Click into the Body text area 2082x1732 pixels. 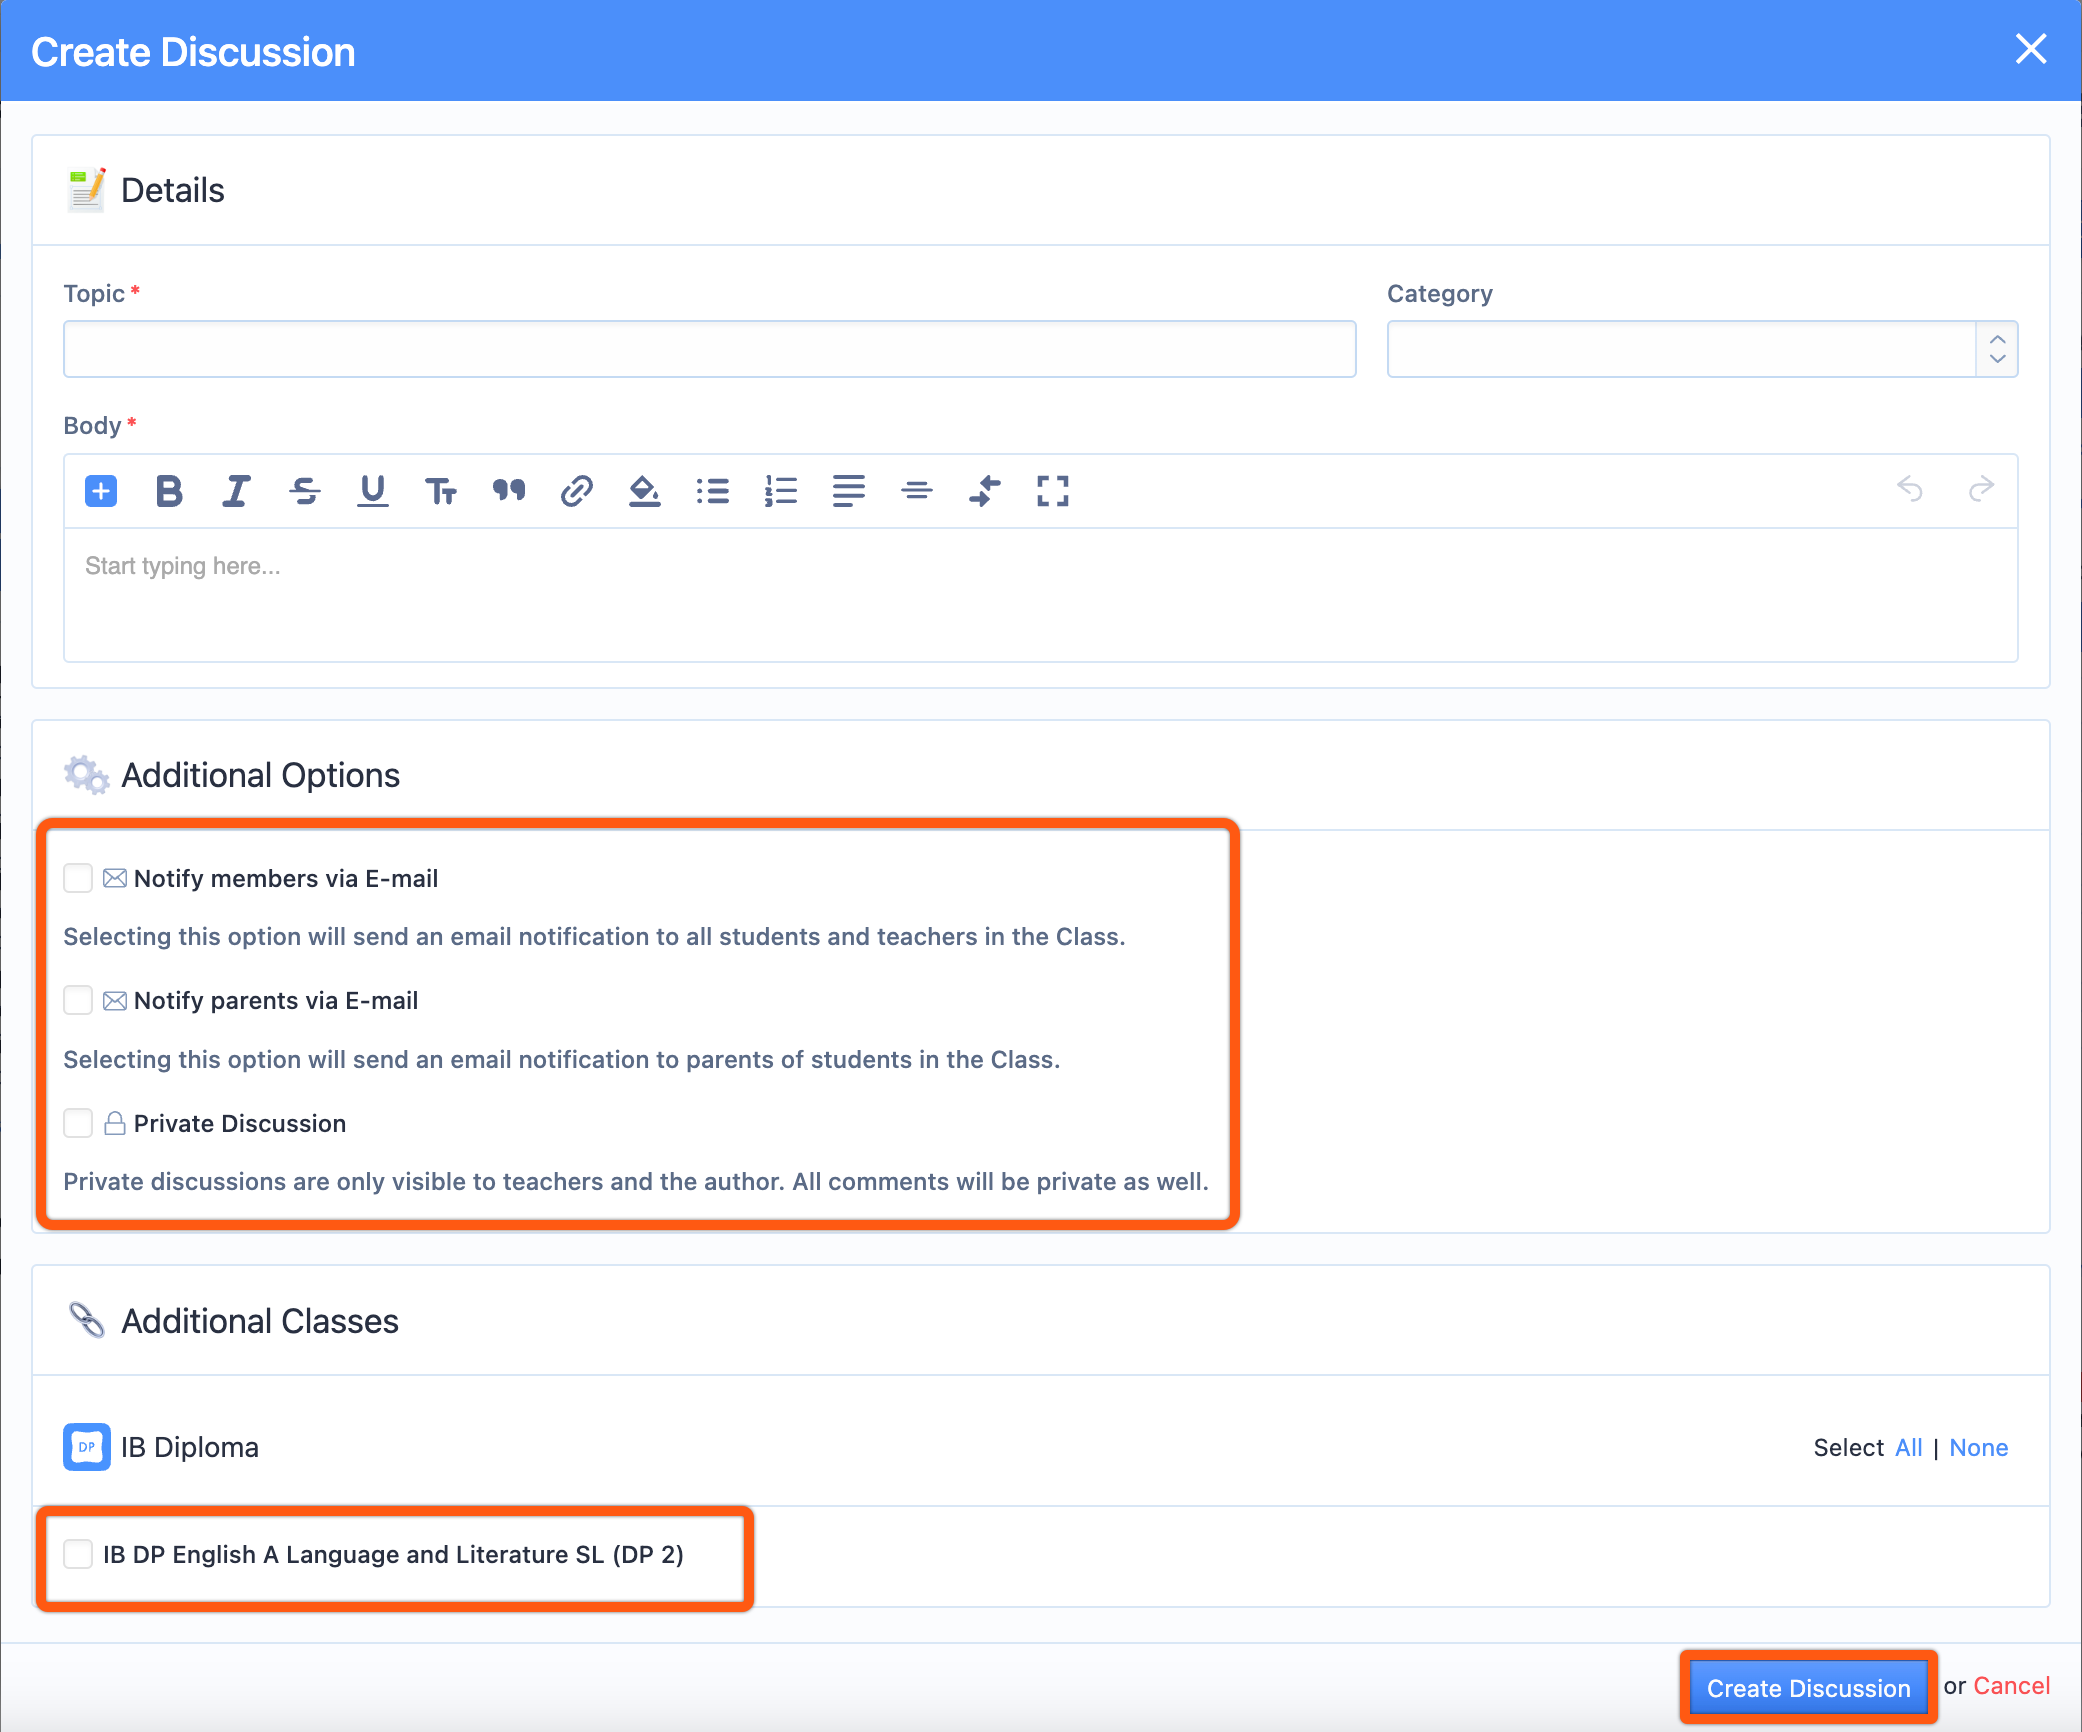pos(1041,595)
